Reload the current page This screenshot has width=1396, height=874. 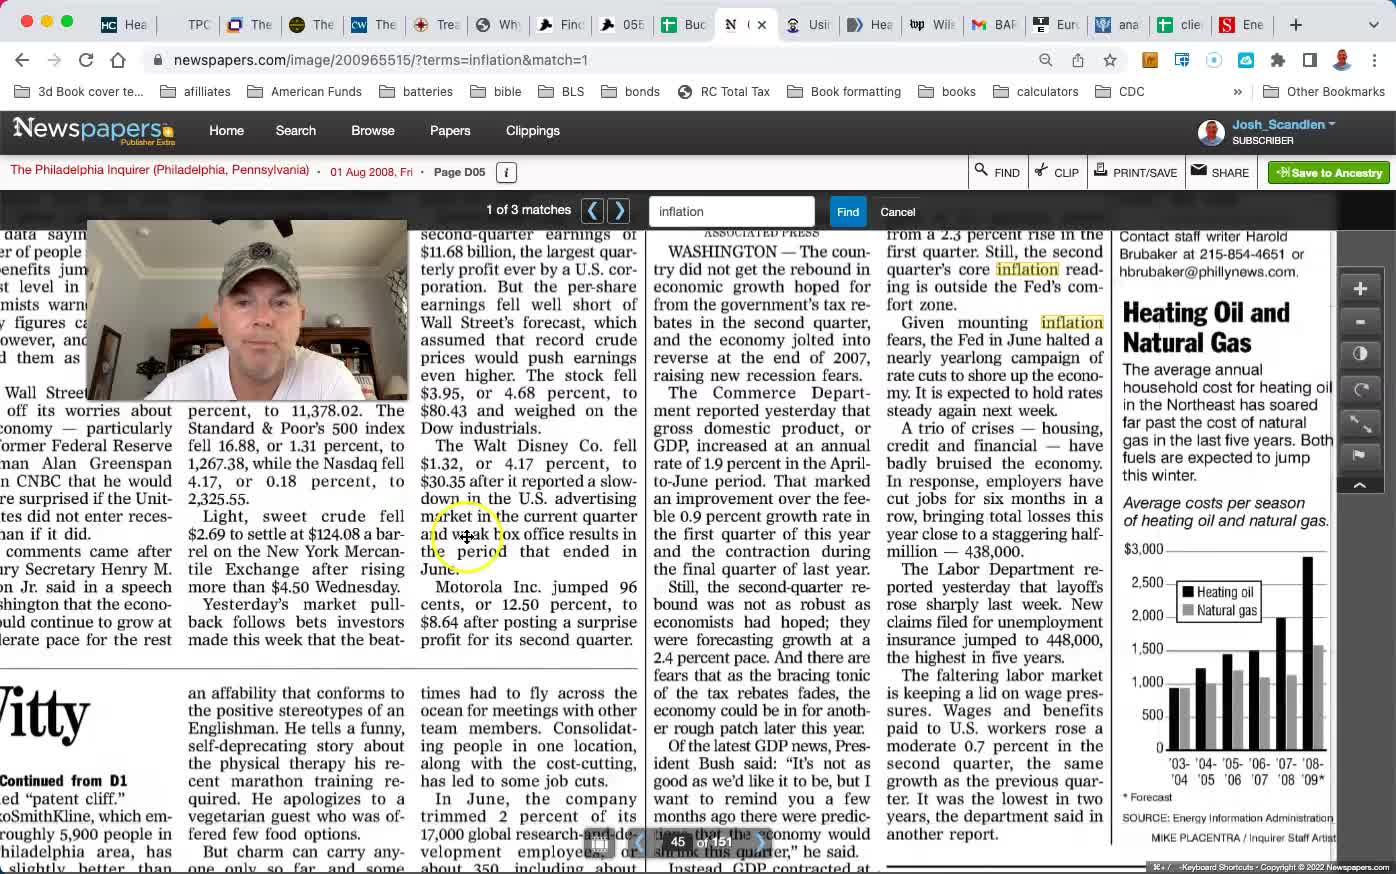(x=86, y=60)
